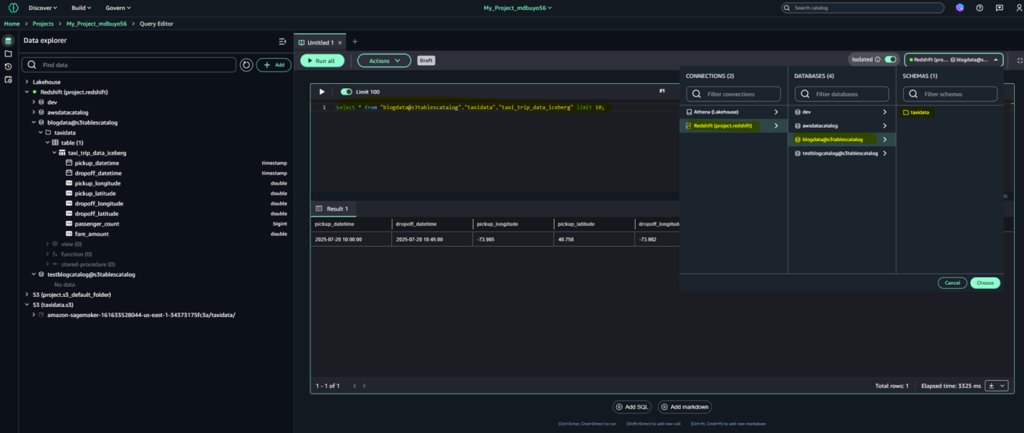This screenshot has width=1024, height=433.
Task: Click the Run all button
Action: click(x=322, y=60)
